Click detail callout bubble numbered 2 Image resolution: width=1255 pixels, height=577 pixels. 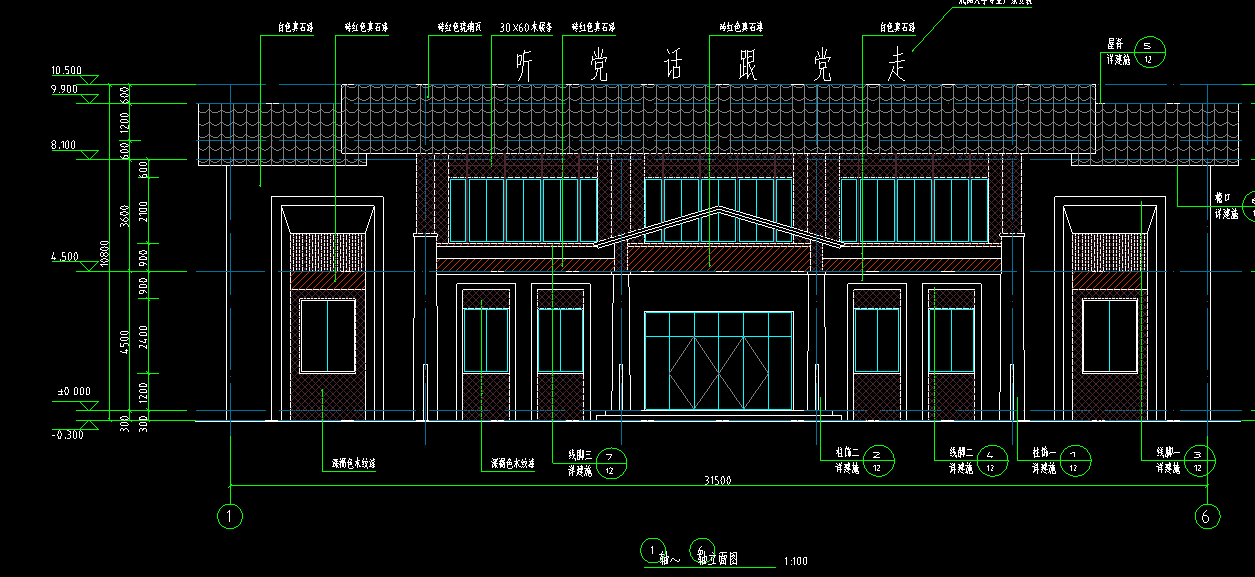coord(878,461)
